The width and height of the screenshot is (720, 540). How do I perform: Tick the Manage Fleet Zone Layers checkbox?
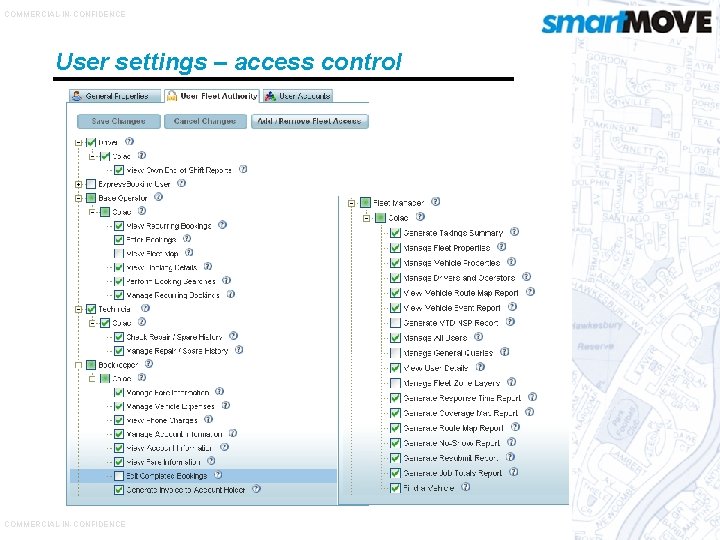[395, 383]
